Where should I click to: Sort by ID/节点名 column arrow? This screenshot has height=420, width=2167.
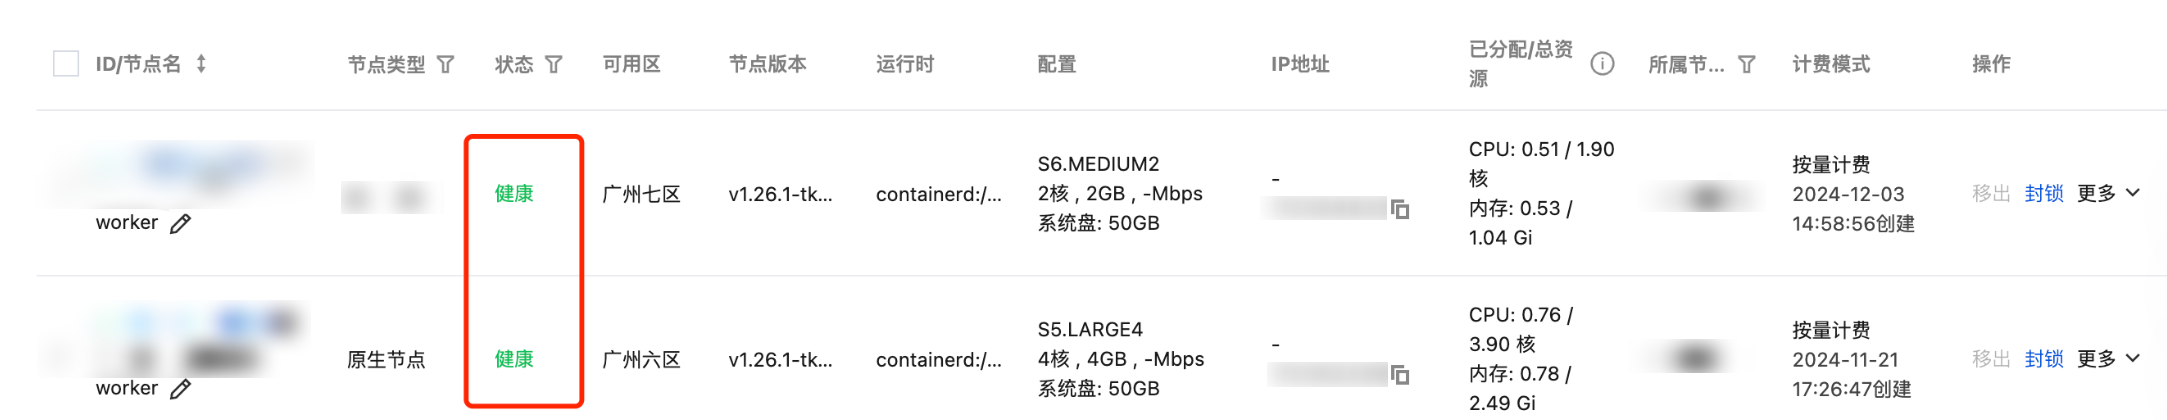pyautogui.click(x=201, y=64)
